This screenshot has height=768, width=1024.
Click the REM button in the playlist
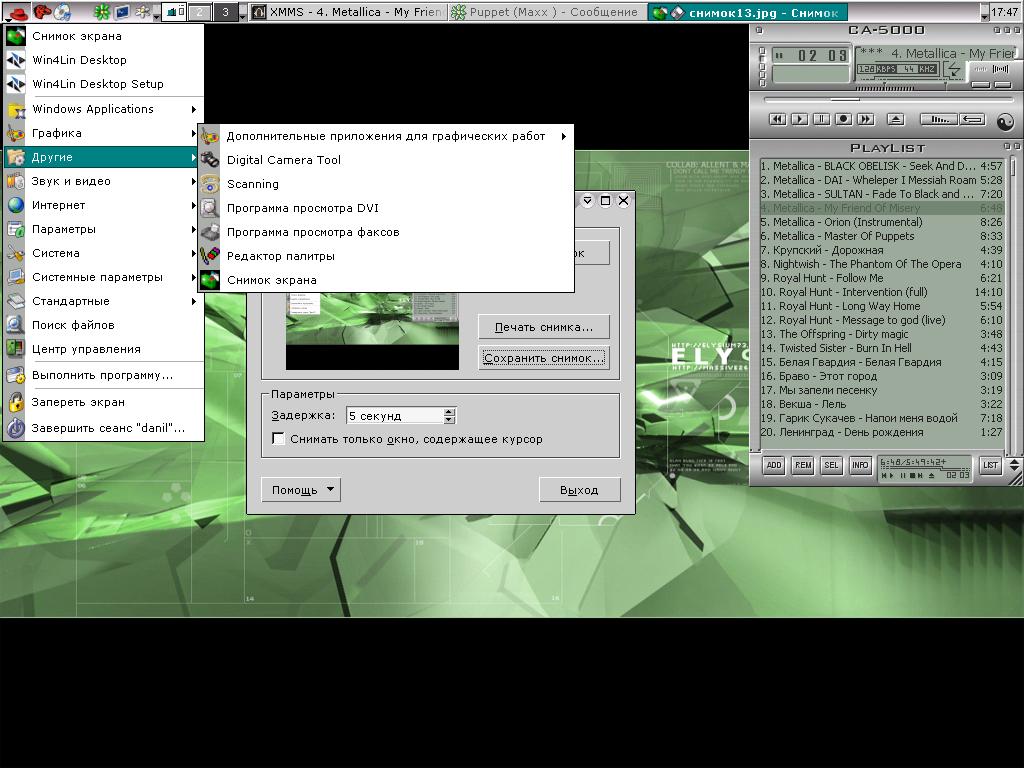click(803, 465)
